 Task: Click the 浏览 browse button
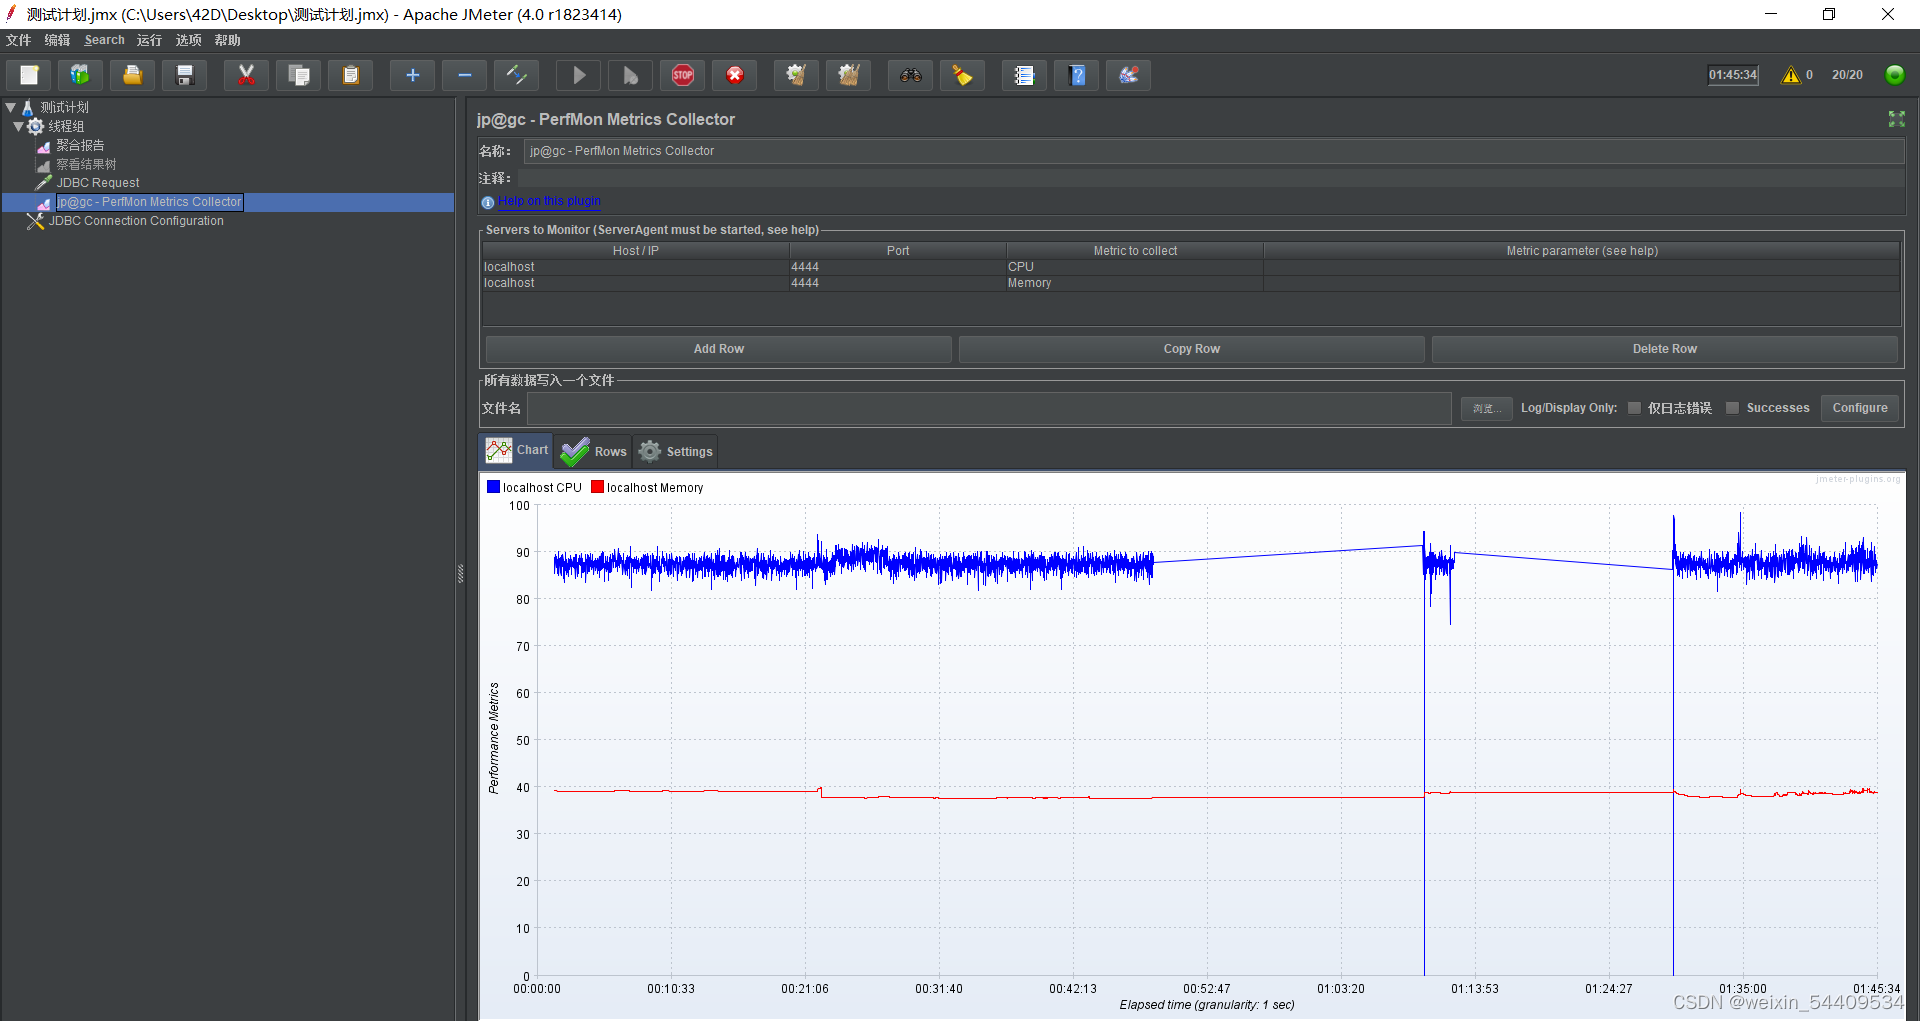1486,408
